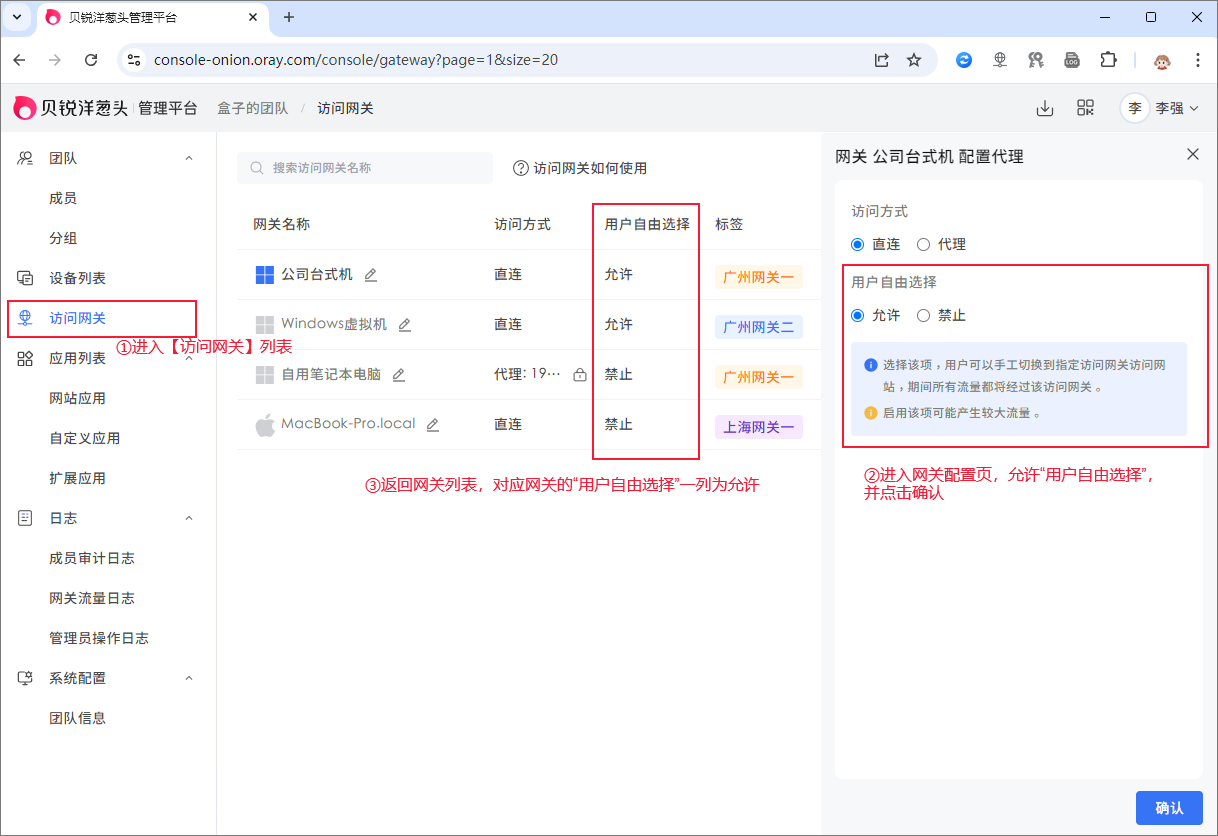This screenshot has height=836, width=1218.
Task: Click the Apple icon of MacBook-Pro.local
Action: coord(265,425)
